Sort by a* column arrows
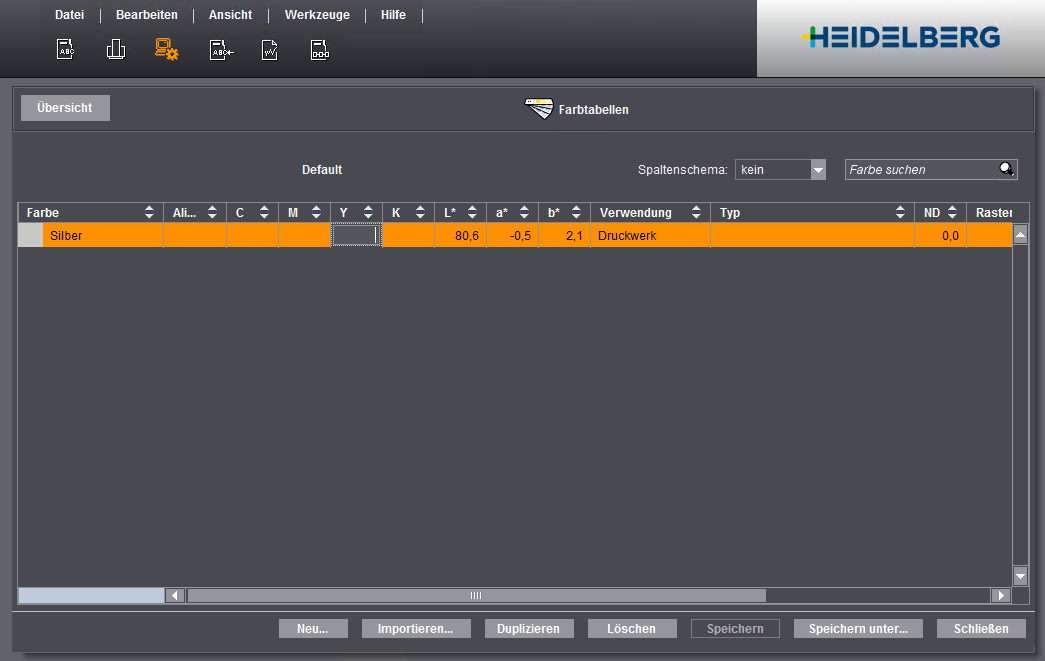Screen dimensions: 1045x661 point(524,213)
